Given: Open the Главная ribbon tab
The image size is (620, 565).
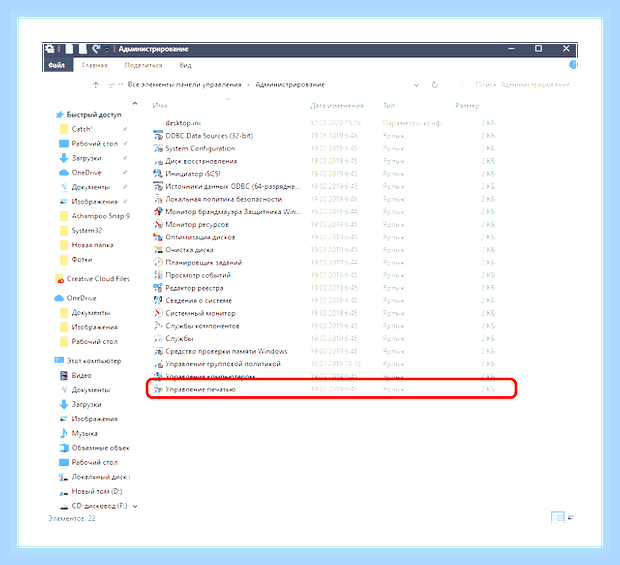Looking at the screenshot, I should point(95,65).
